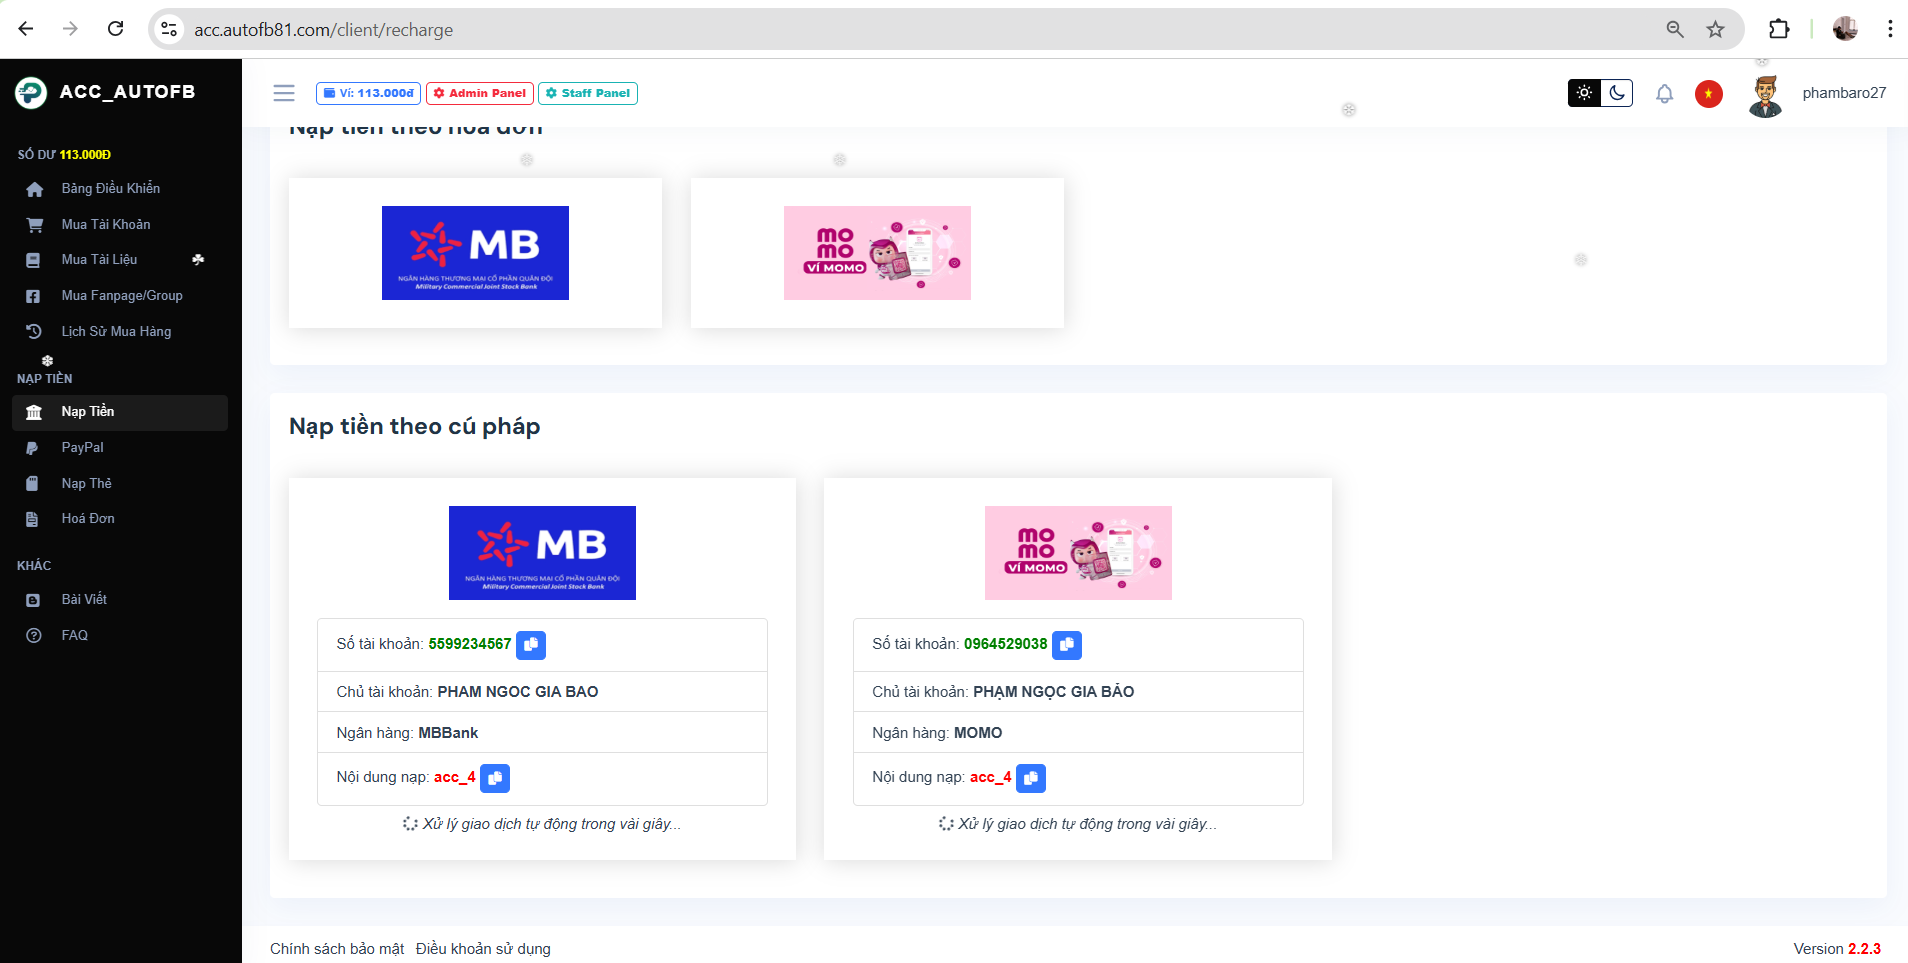Click the user avatar cartoon image
Viewport: 1908px width, 963px height.
tap(1766, 96)
